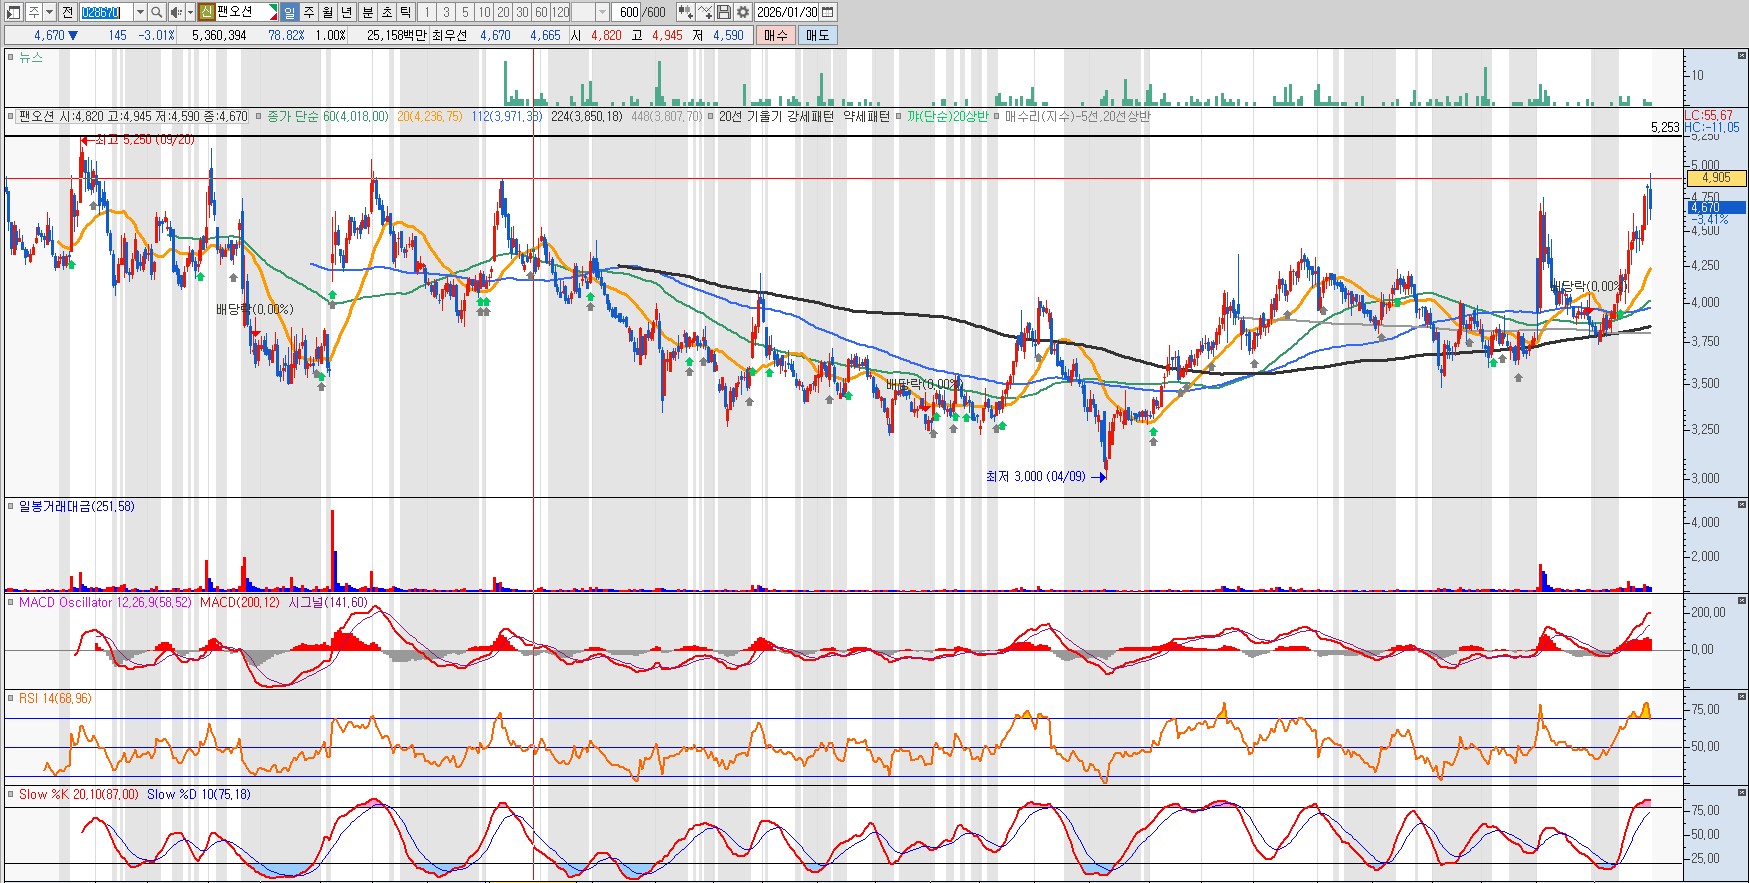Click the 팬오션 stock name box

[247, 12]
